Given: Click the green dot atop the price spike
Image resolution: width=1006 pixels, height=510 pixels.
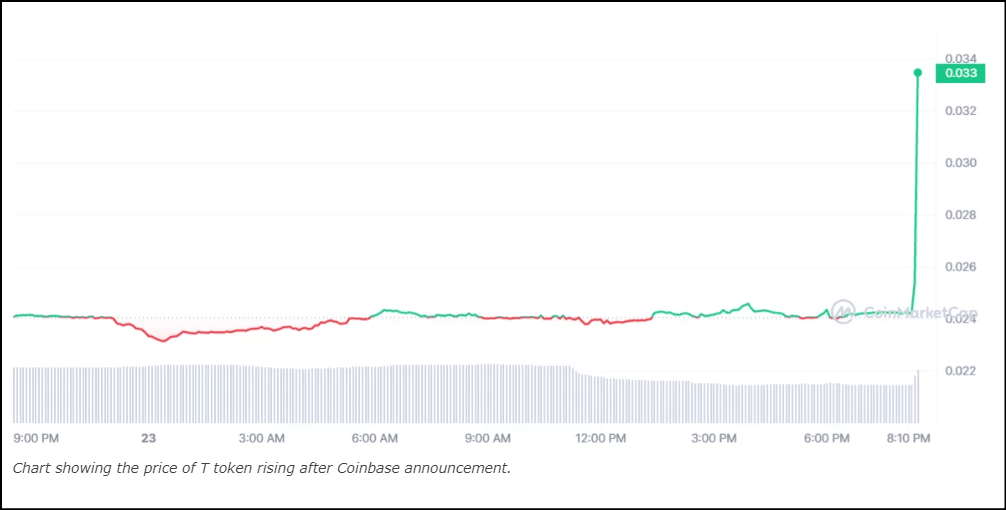Looking at the screenshot, I should pos(918,72).
